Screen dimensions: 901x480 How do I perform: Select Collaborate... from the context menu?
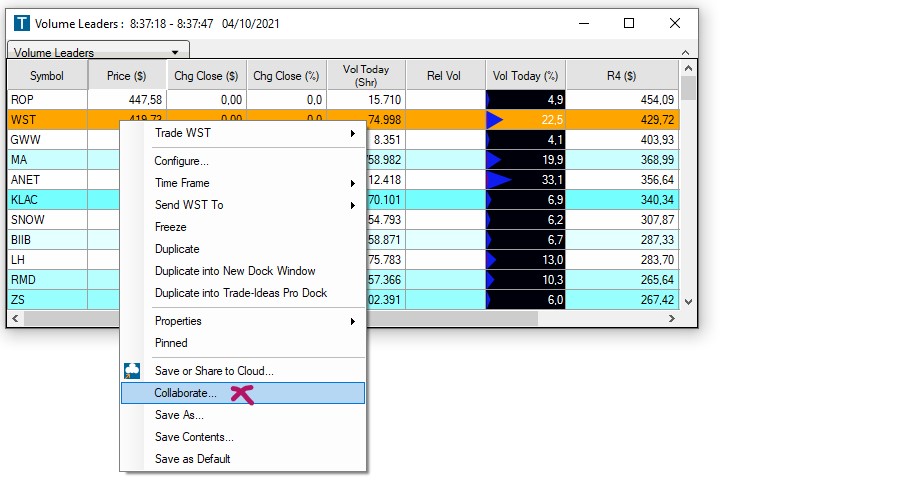185,393
